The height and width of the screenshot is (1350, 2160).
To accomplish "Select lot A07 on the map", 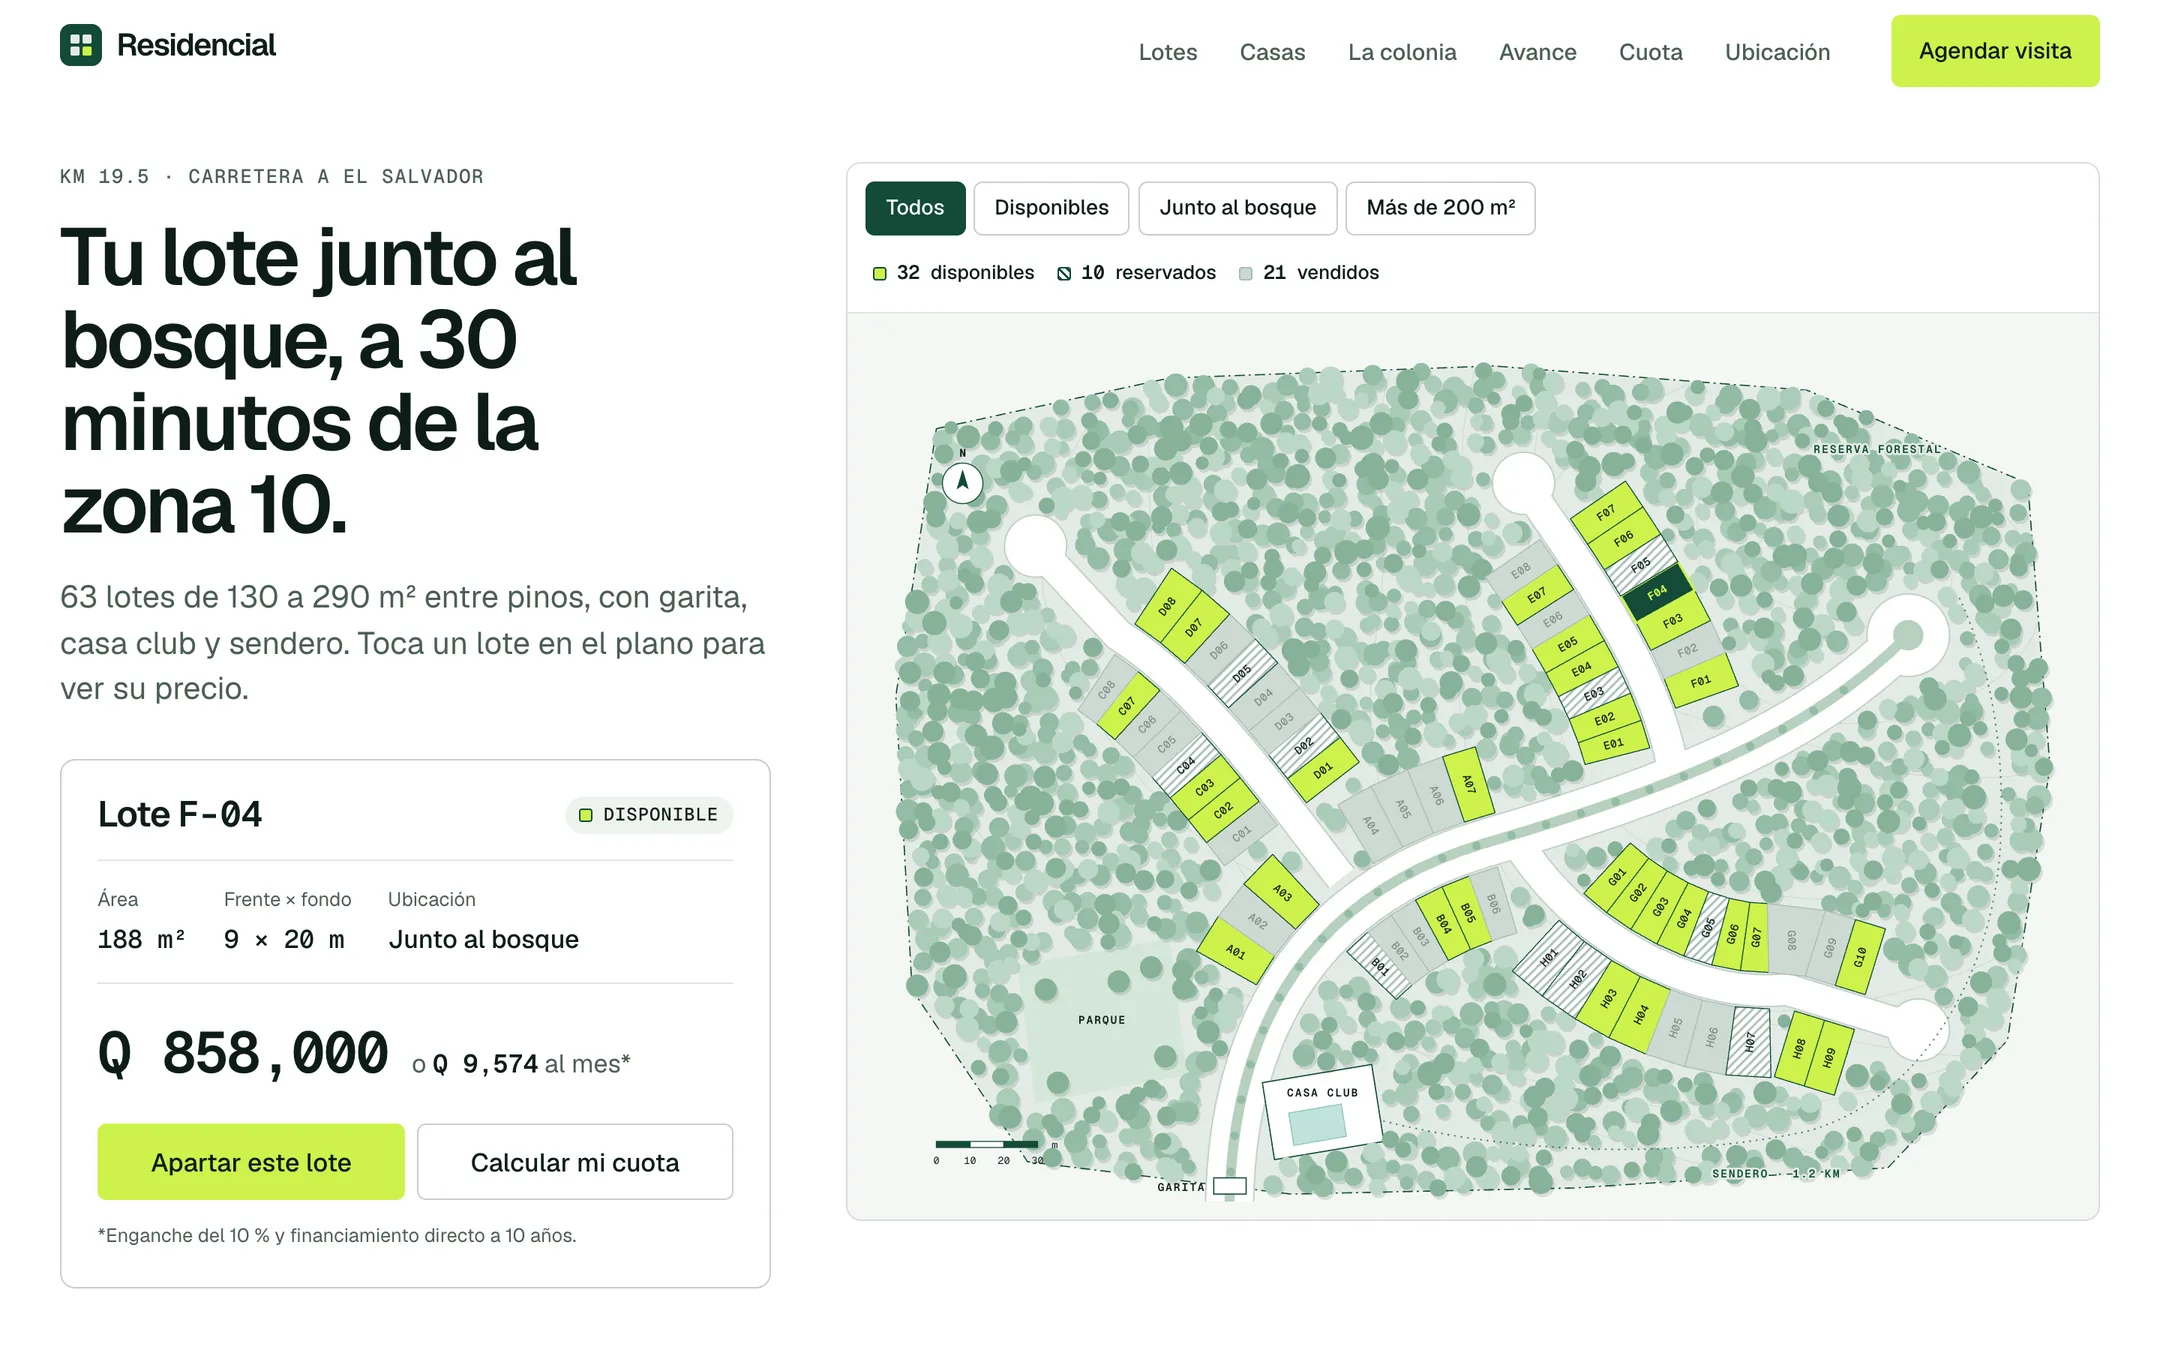I will coord(1468,784).
